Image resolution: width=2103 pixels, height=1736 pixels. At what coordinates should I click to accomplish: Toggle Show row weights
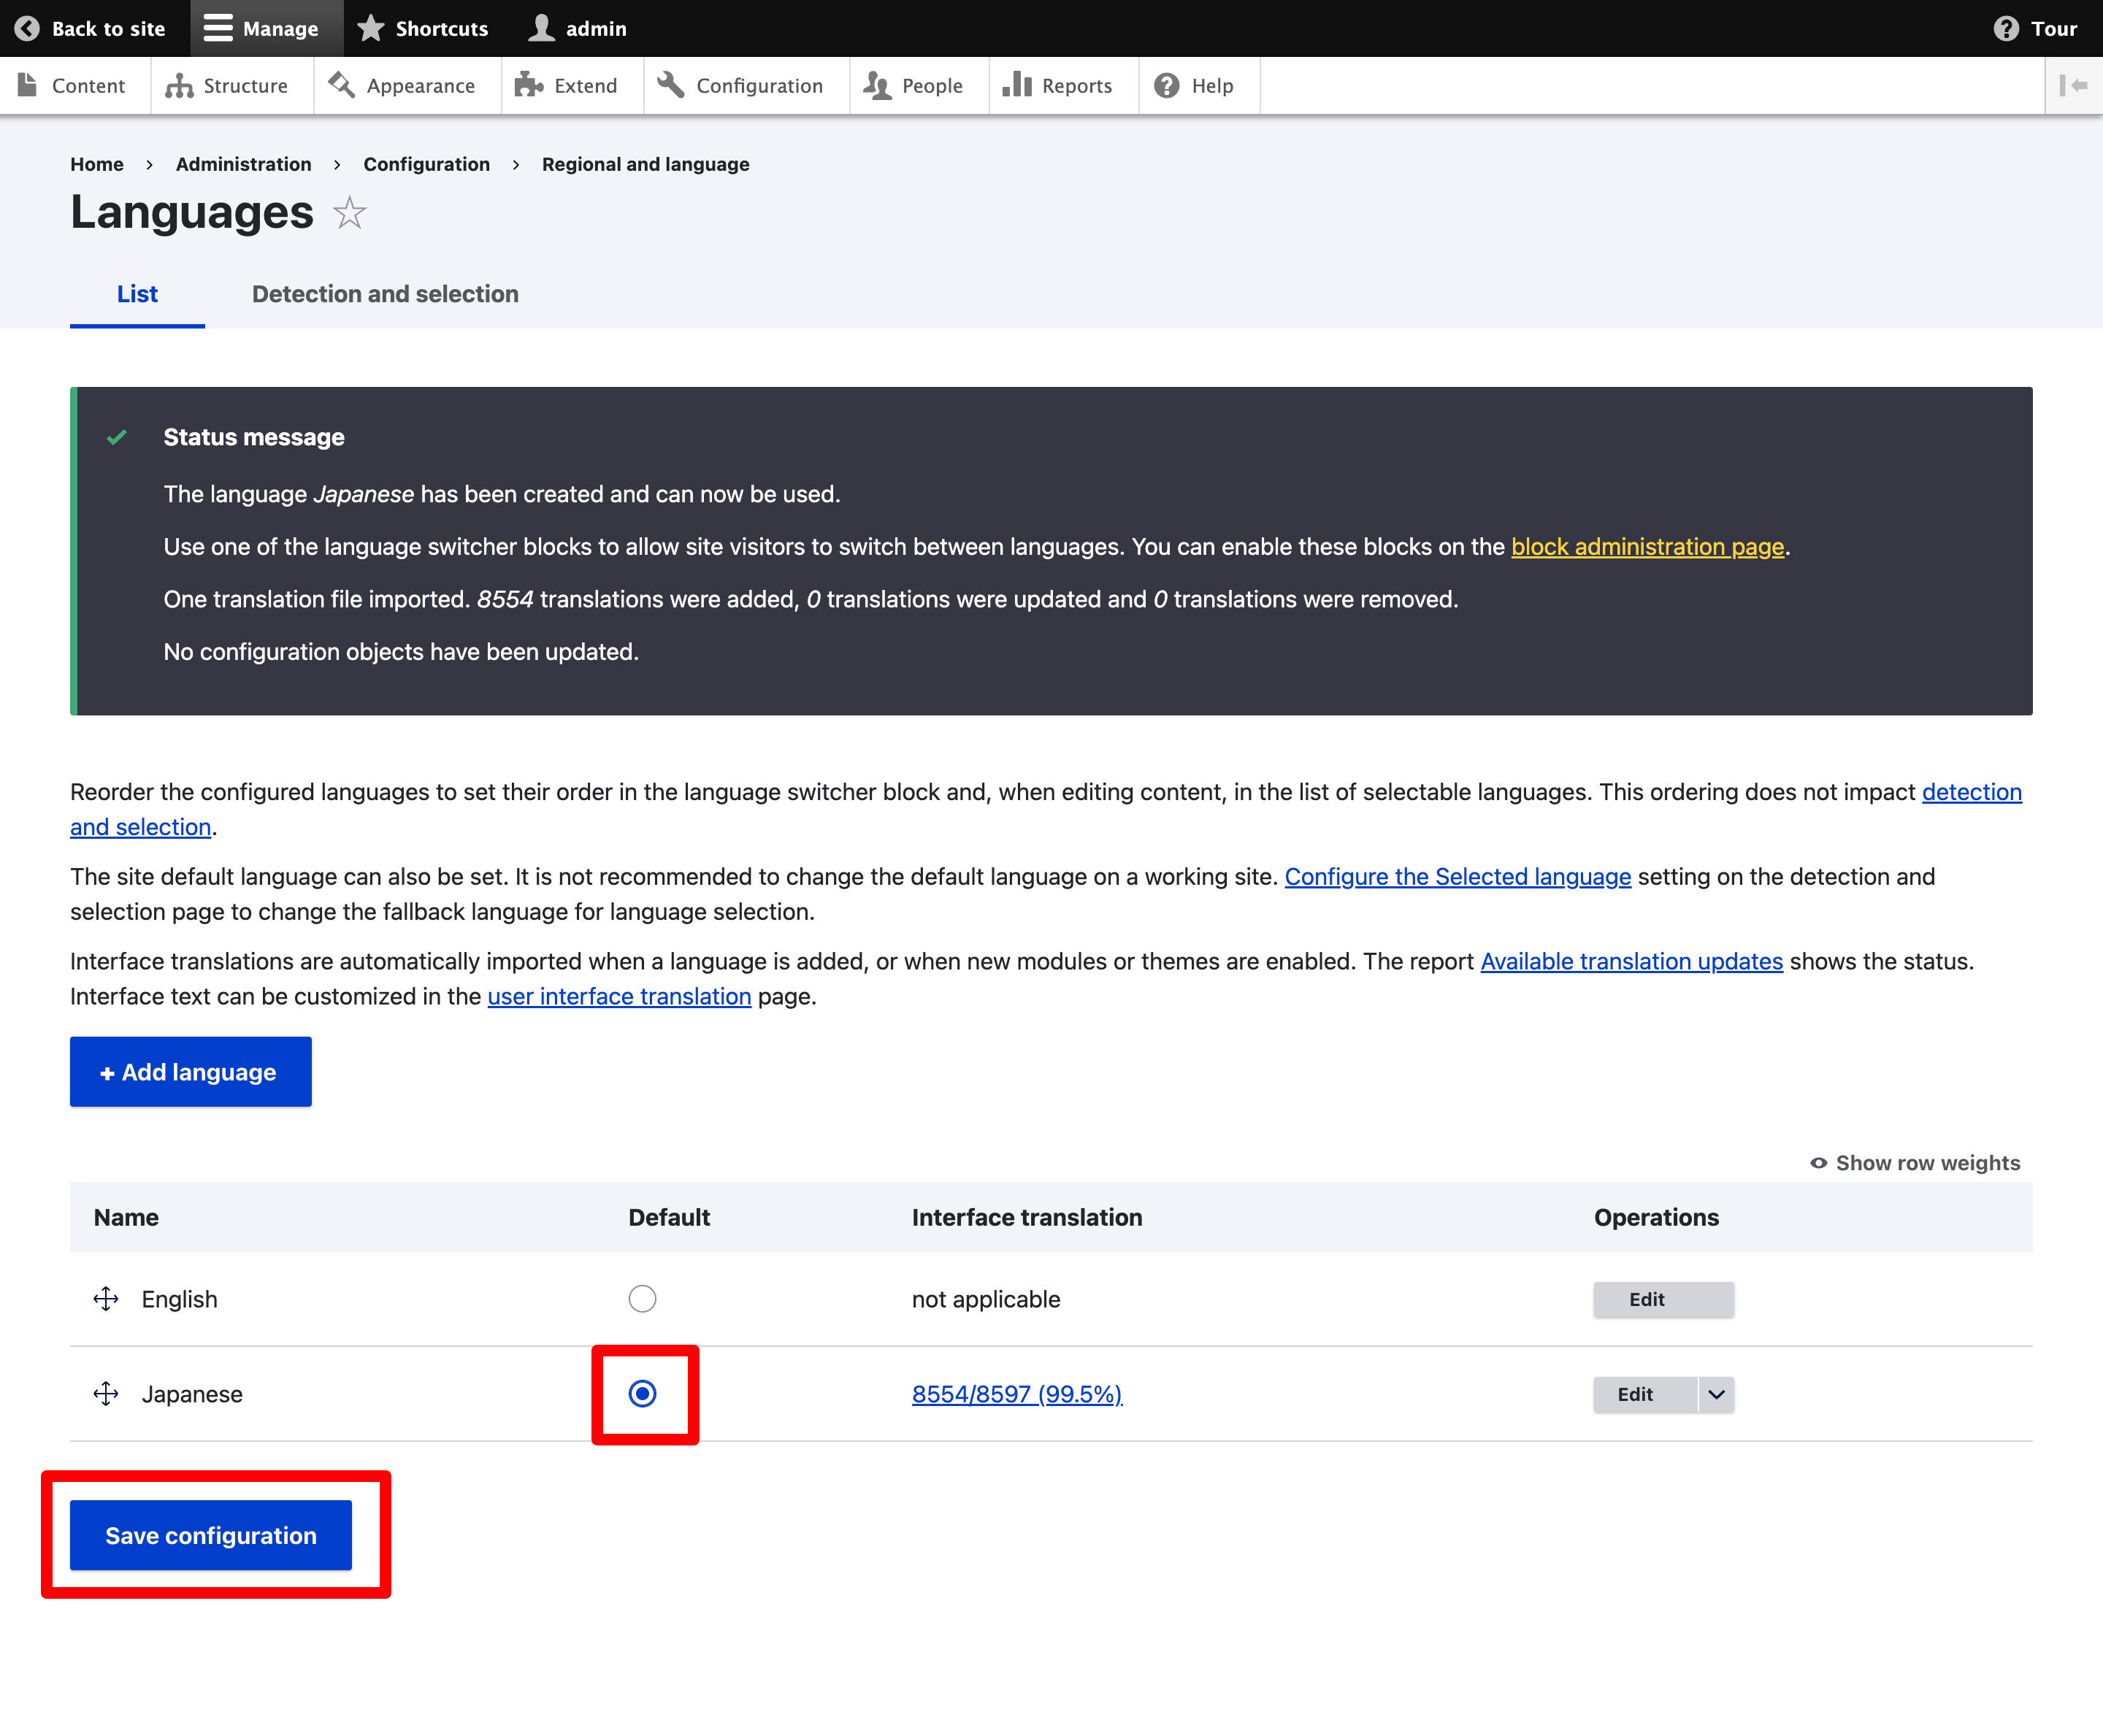(1915, 1163)
